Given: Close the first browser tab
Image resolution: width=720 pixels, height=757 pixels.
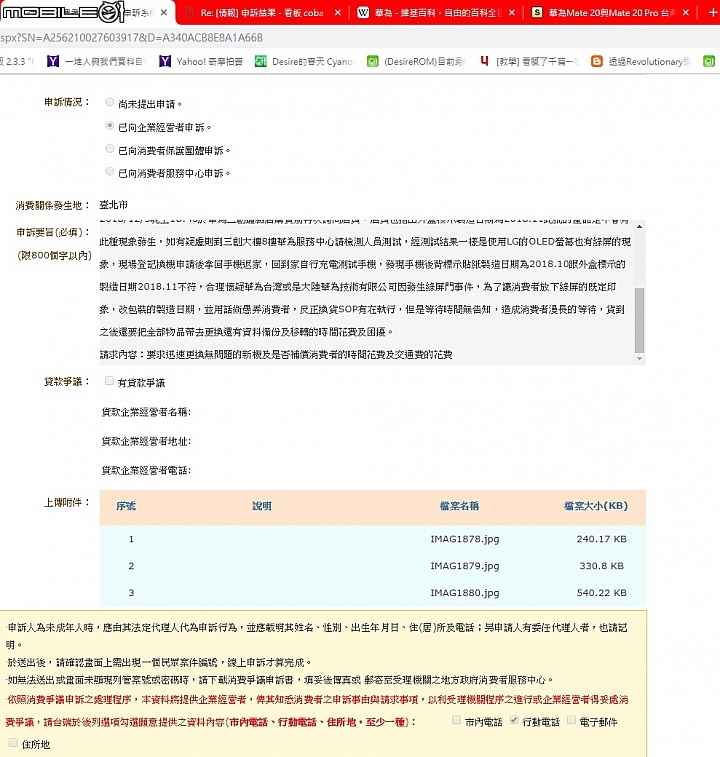Looking at the screenshot, I should click(x=164, y=13).
